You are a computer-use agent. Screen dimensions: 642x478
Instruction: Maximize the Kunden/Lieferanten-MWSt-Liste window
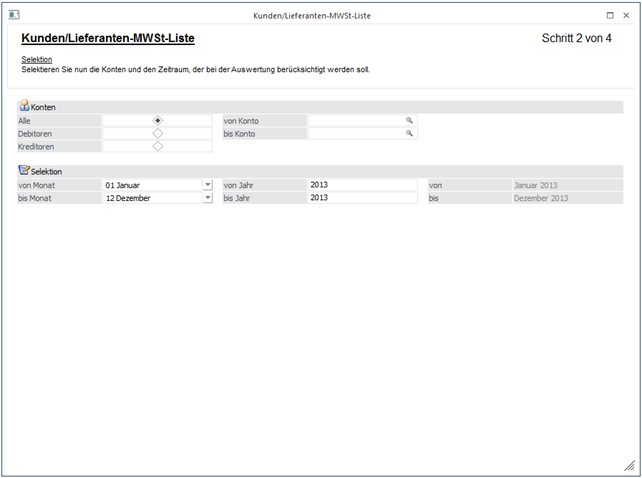(x=611, y=16)
